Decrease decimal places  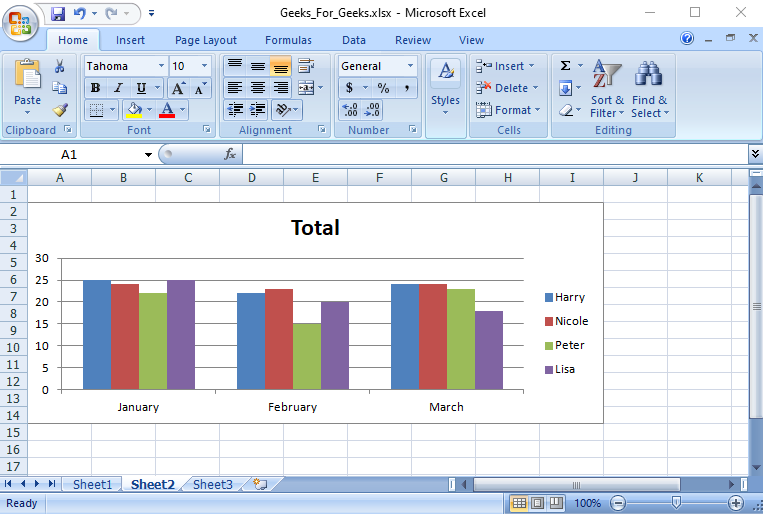[372, 110]
